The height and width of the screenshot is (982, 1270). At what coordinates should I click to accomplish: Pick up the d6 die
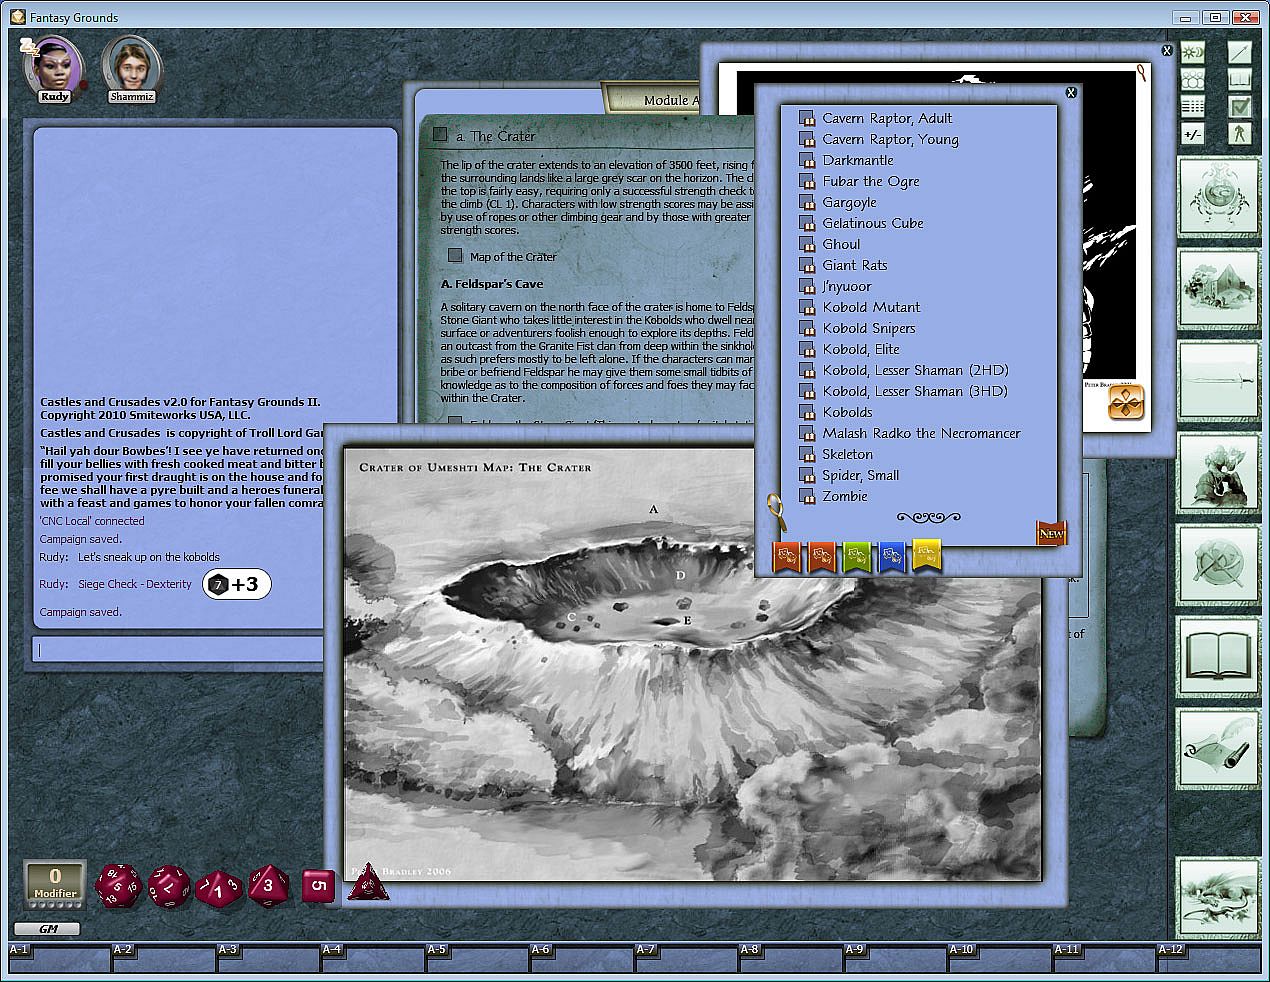coord(318,885)
